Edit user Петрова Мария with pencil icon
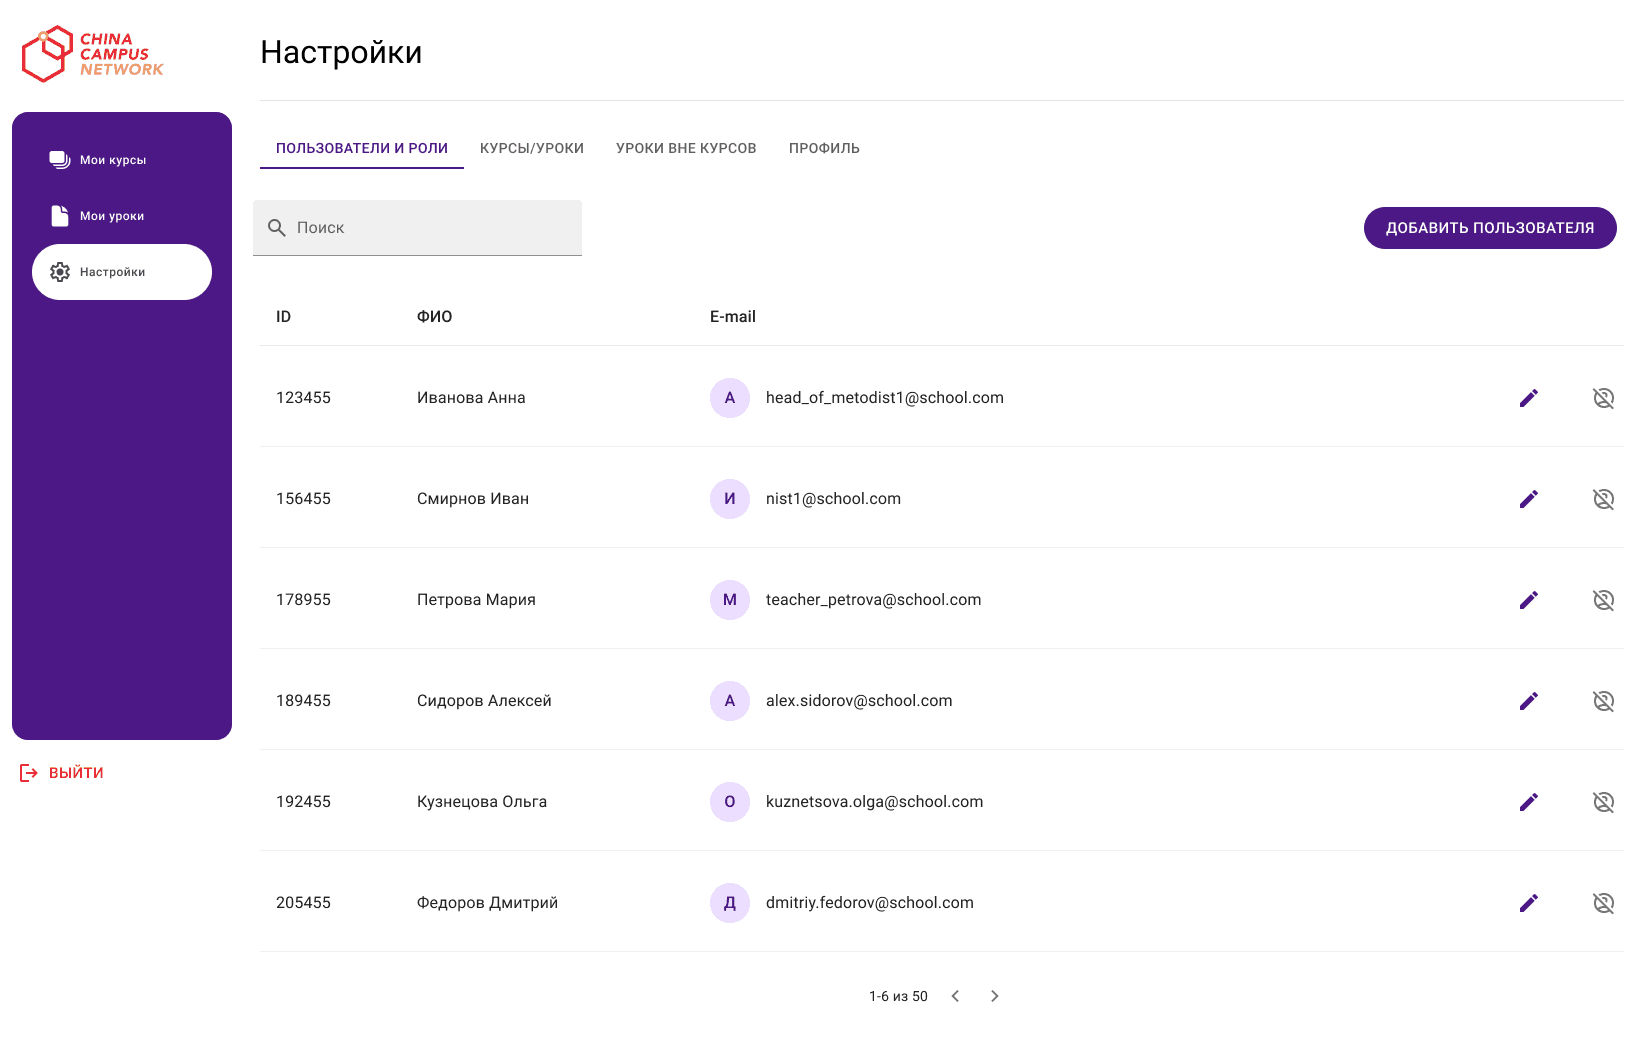This screenshot has height=1048, width=1648. [x=1529, y=599]
